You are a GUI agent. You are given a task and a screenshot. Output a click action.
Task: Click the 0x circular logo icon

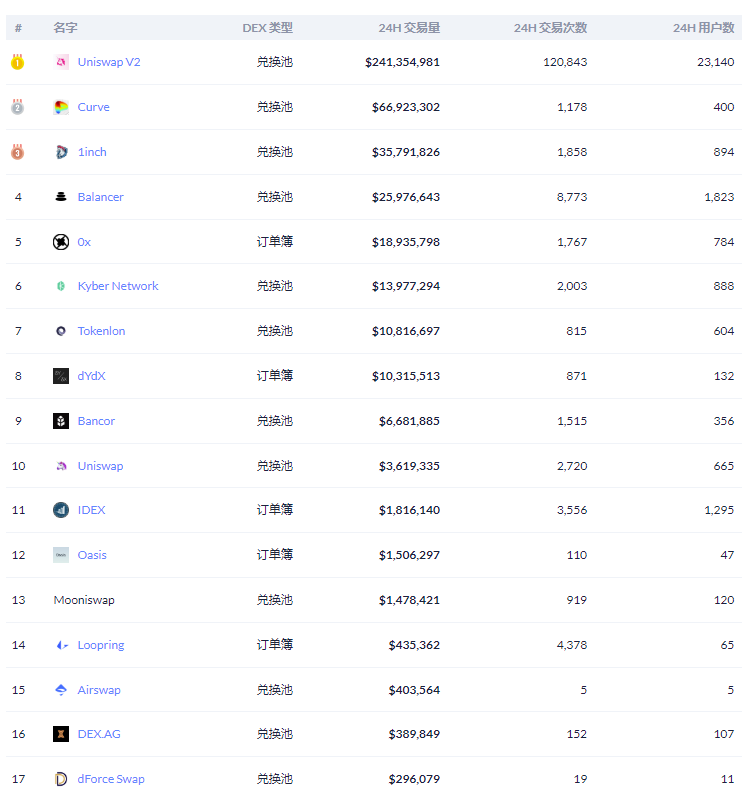coord(61,242)
